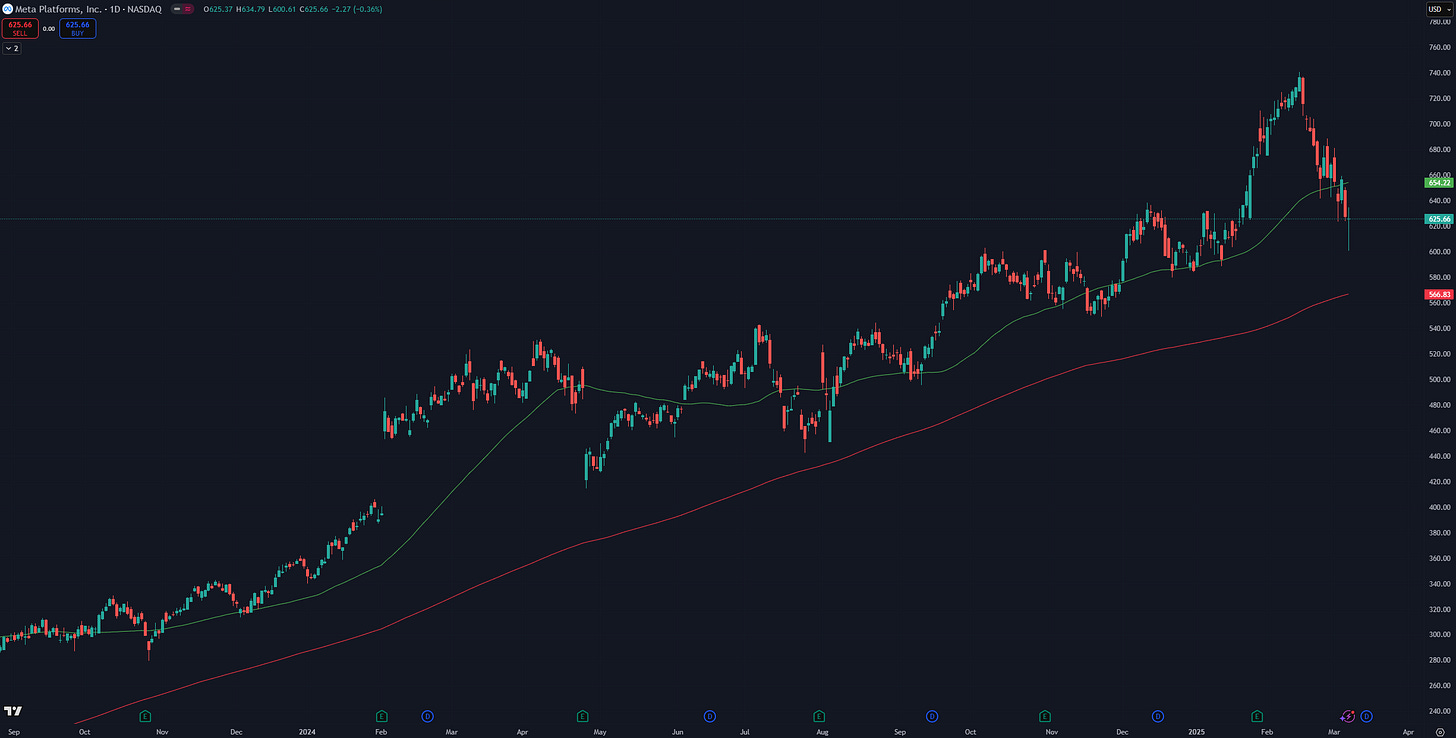Open the earnings marker in late January 2025
Screen dimensions: 1456x738
click(1258, 716)
